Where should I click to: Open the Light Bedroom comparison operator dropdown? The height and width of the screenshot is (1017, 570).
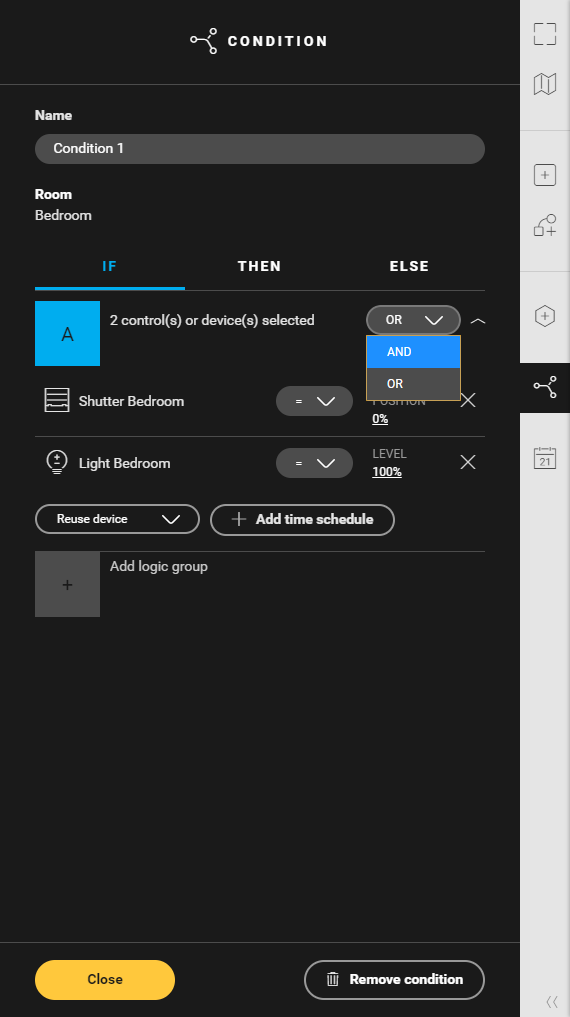(x=315, y=463)
